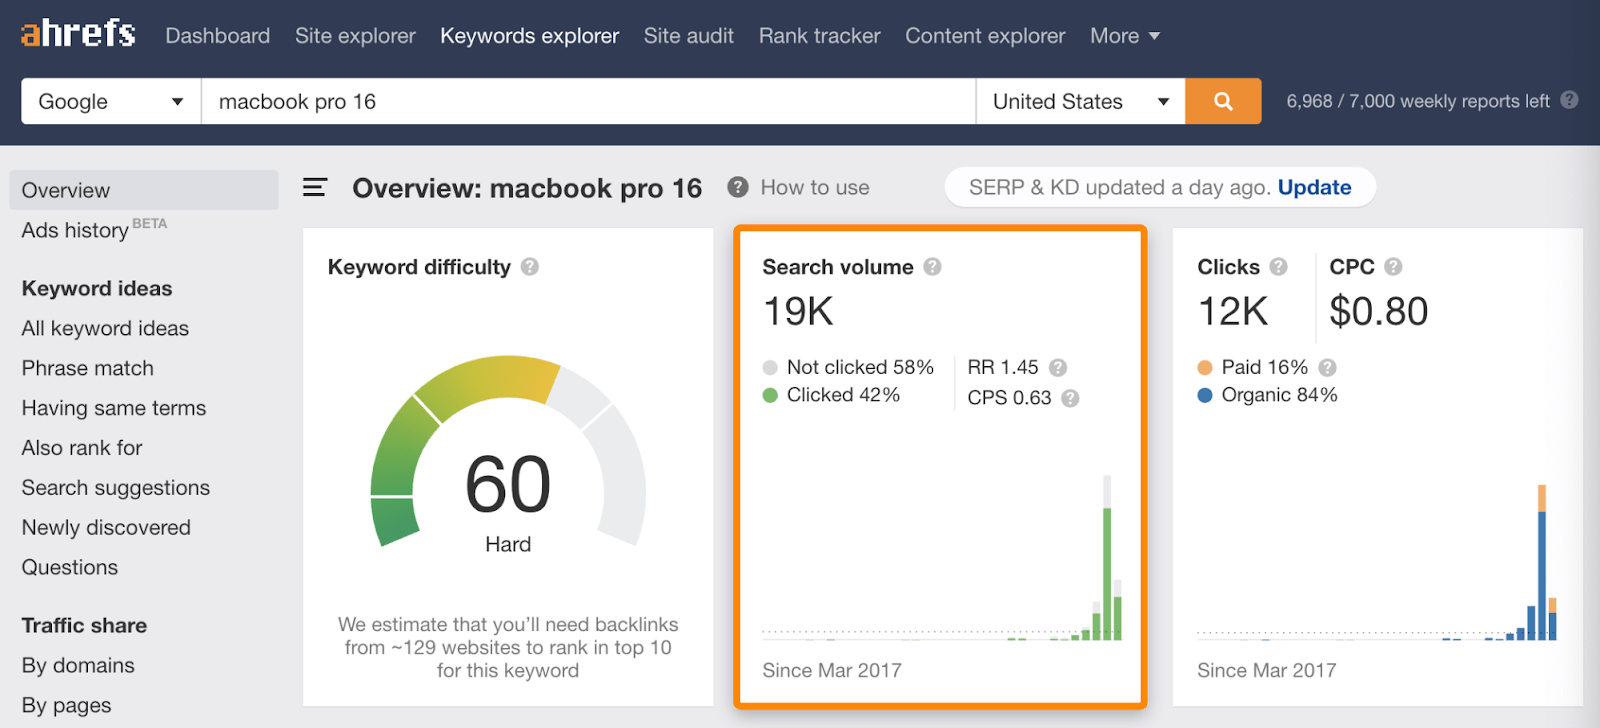Image resolution: width=1600 pixels, height=728 pixels.
Task: Open All keyword ideas in sidebar
Action: 105,328
